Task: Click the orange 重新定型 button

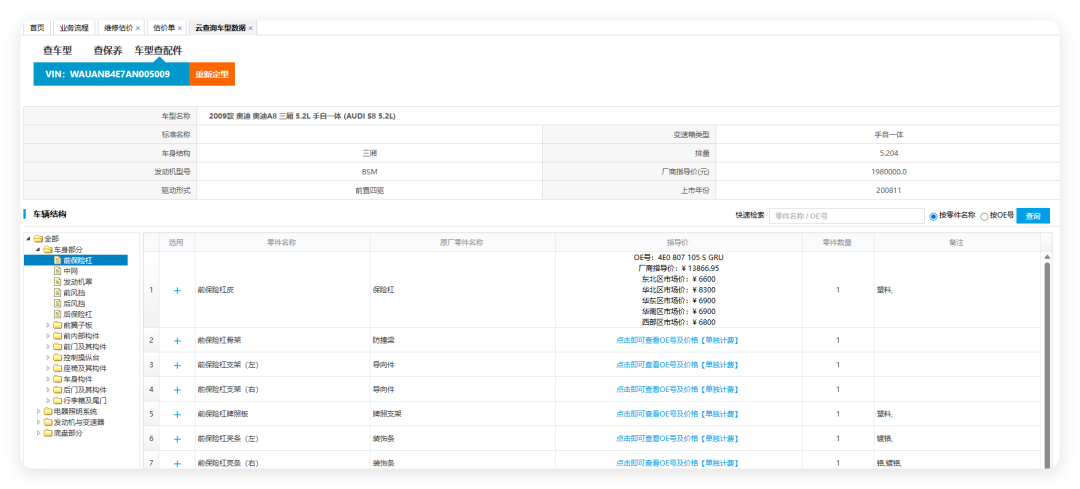Action: click(x=212, y=74)
